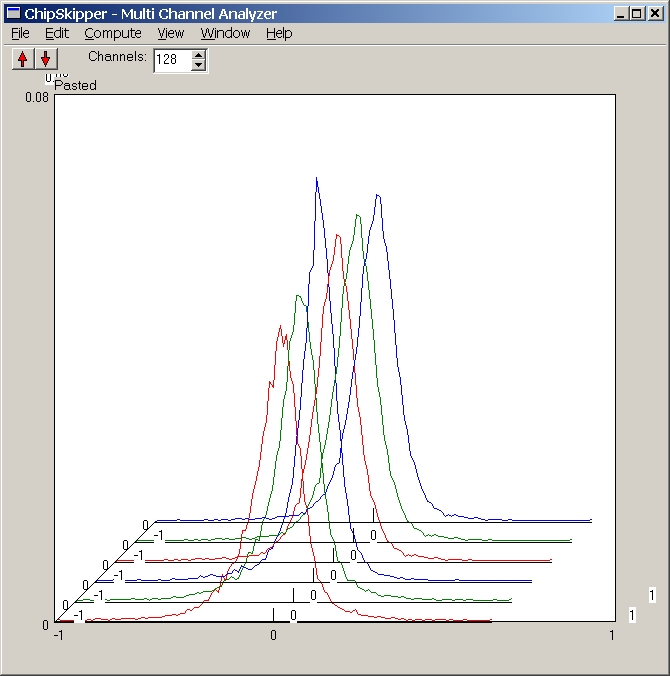
Task: Open the Window menu
Action: point(225,33)
